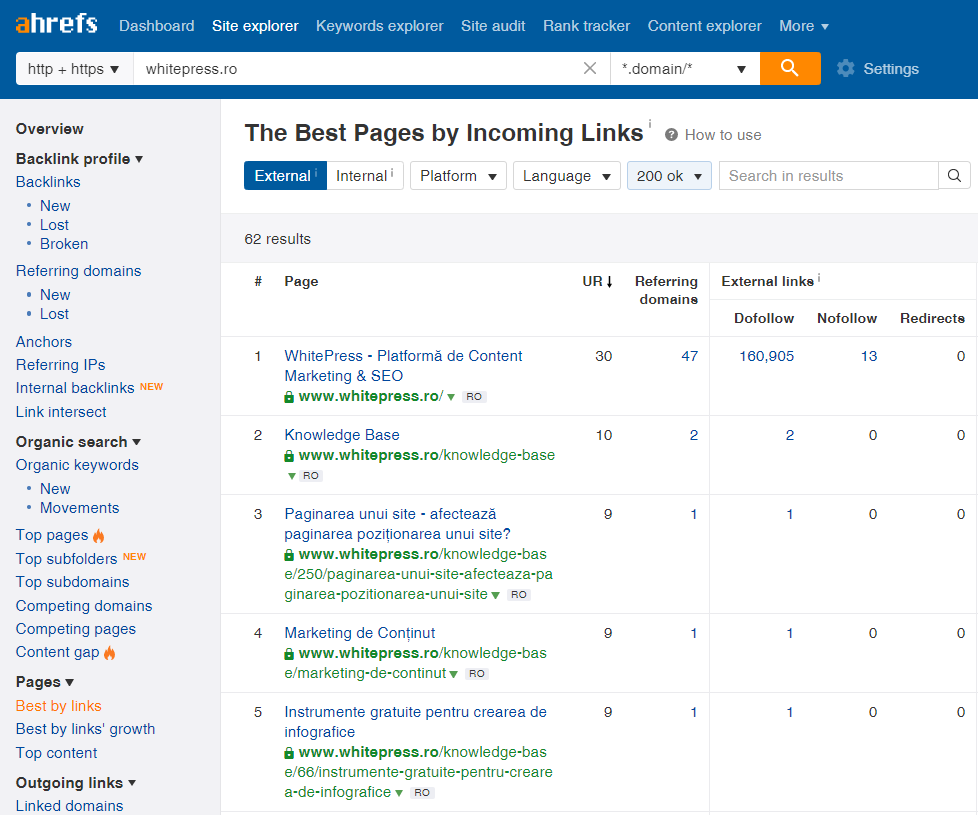978x815 pixels.
Task: Open URL dropdown arrow for www.whitepress.ro/
Action: point(451,397)
